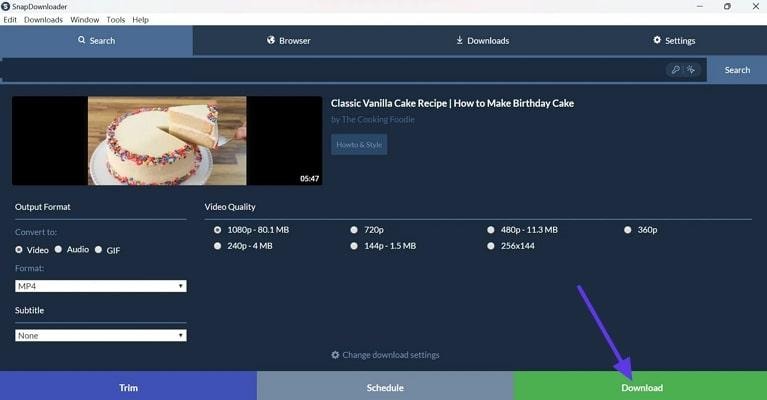Click the Output Format heading
The image size is (767, 400).
[43, 207]
